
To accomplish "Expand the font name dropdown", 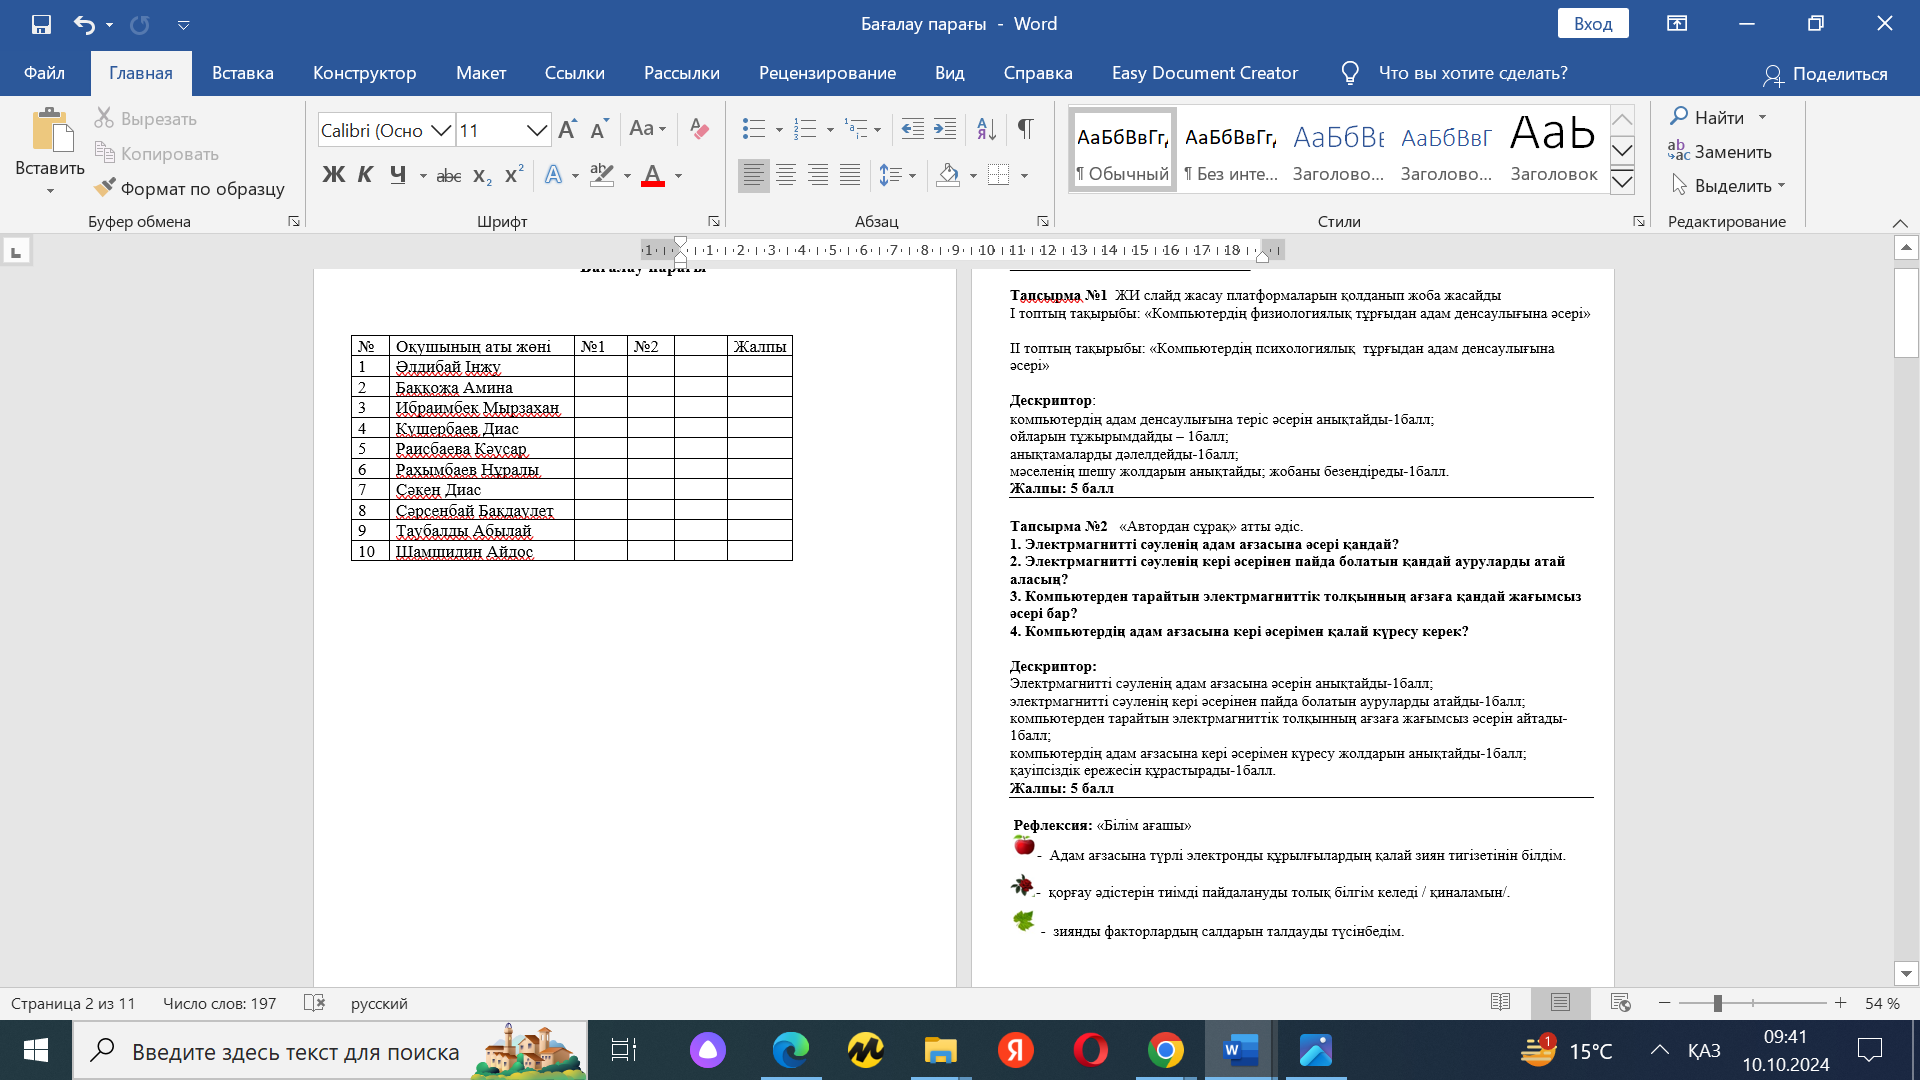I will 440,130.
